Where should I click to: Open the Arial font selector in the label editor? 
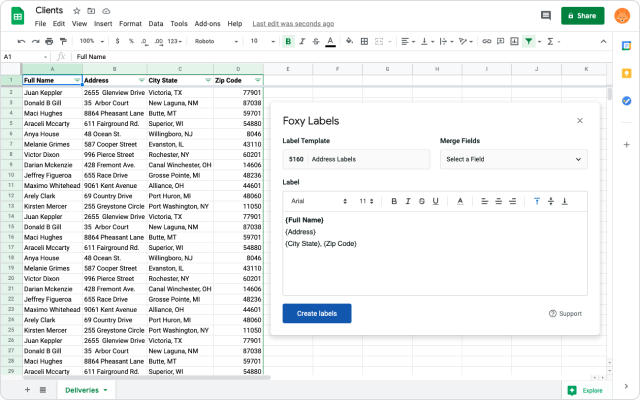click(319, 201)
